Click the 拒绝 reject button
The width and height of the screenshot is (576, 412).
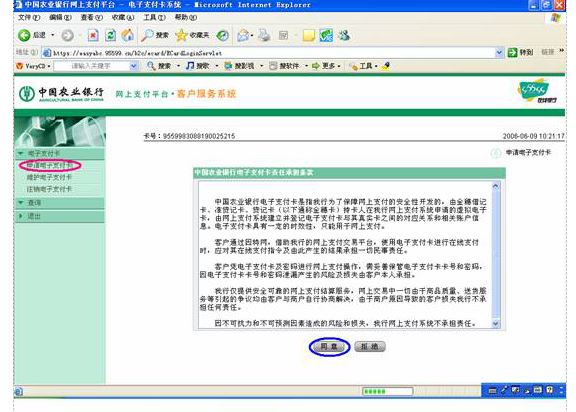coord(370,346)
